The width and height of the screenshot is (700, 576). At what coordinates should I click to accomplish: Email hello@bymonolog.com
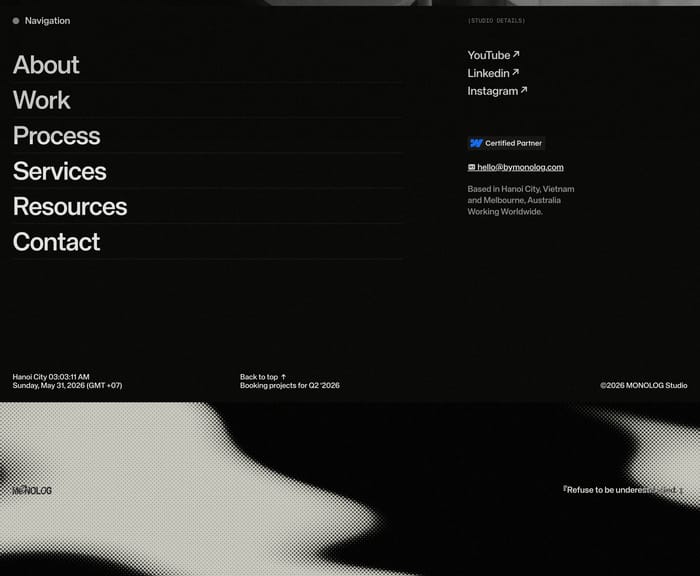[x=516, y=167]
